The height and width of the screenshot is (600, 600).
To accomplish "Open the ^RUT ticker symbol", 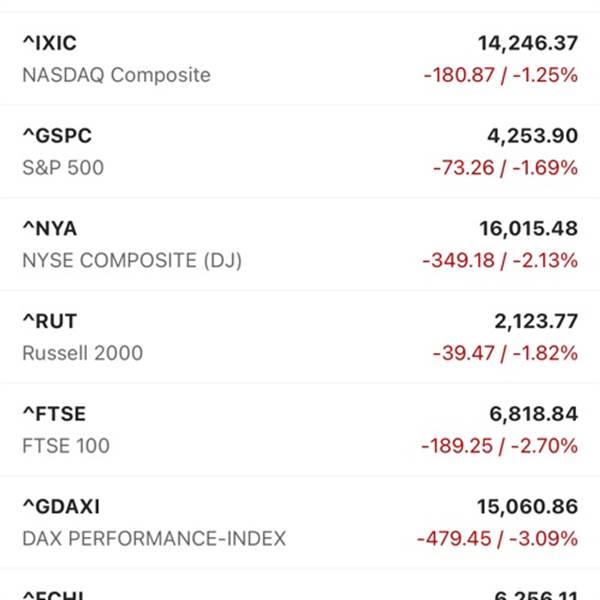I will pos(49,321).
